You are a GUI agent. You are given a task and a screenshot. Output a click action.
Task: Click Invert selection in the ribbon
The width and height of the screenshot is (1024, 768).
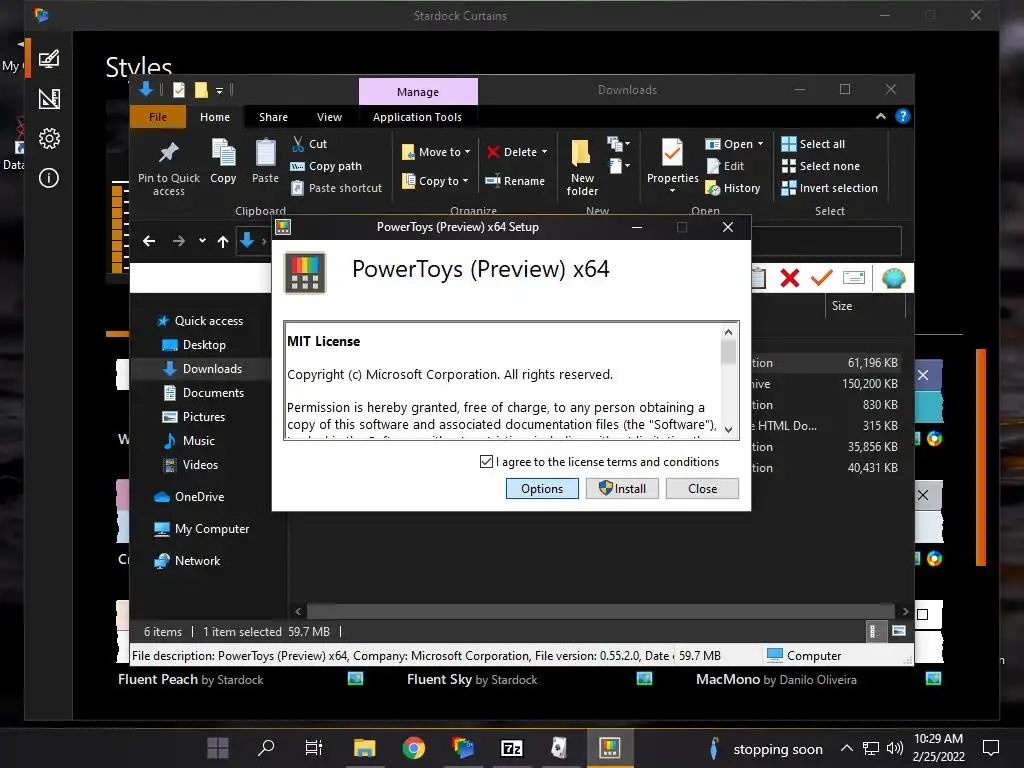tap(829, 188)
